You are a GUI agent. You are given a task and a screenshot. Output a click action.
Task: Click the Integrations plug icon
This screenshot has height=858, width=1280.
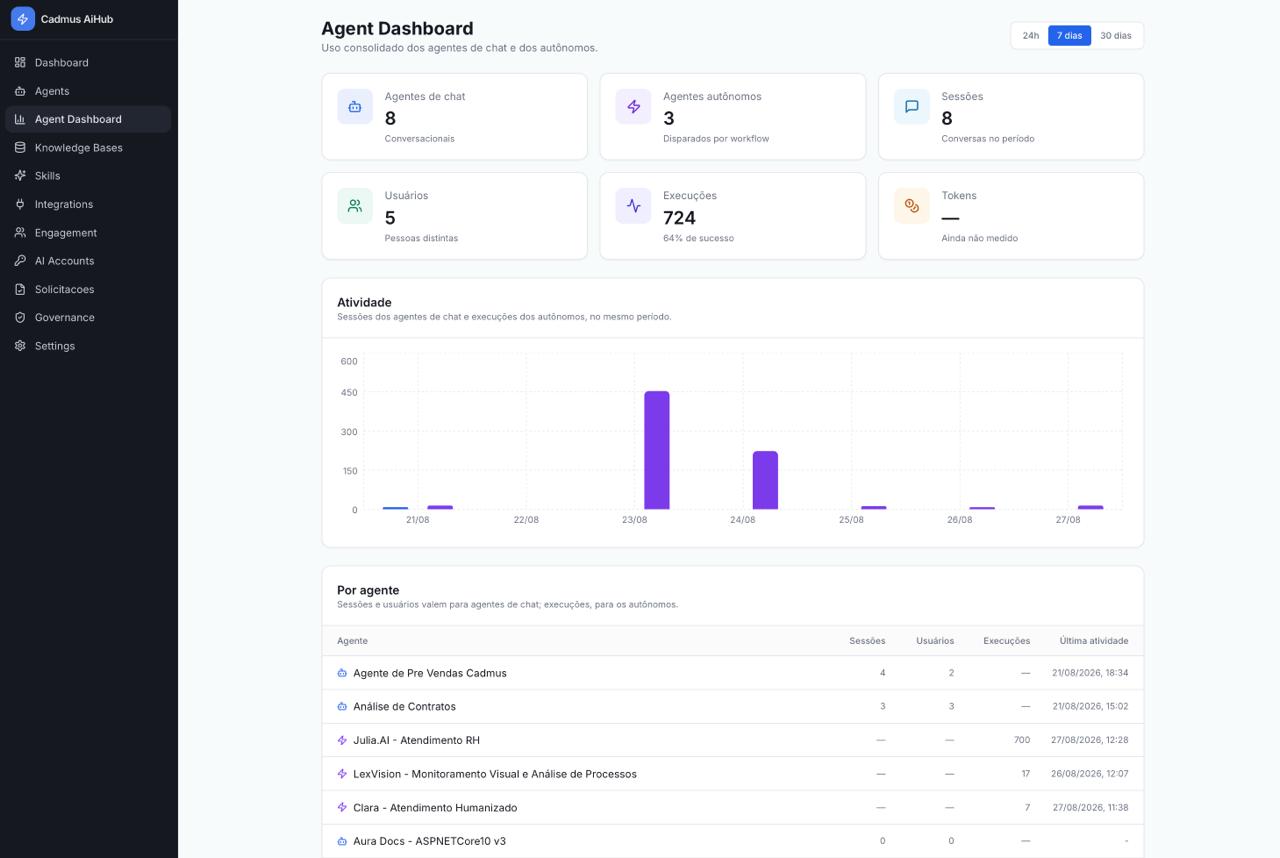pyautogui.click(x=20, y=204)
